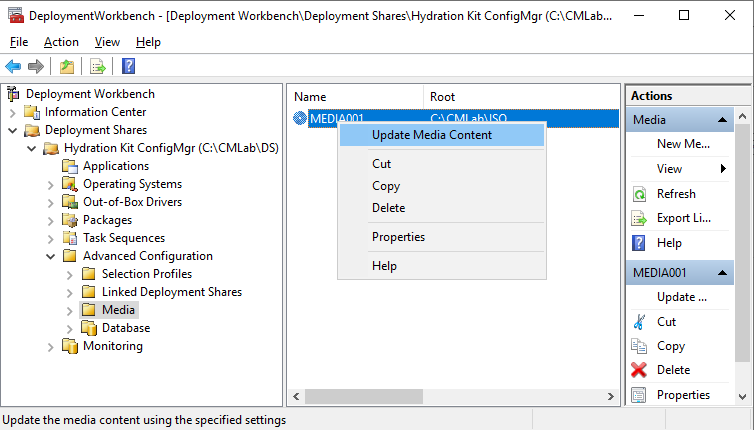
Task: Open the Help menu in menu bar
Action: pyautogui.click(x=148, y=42)
